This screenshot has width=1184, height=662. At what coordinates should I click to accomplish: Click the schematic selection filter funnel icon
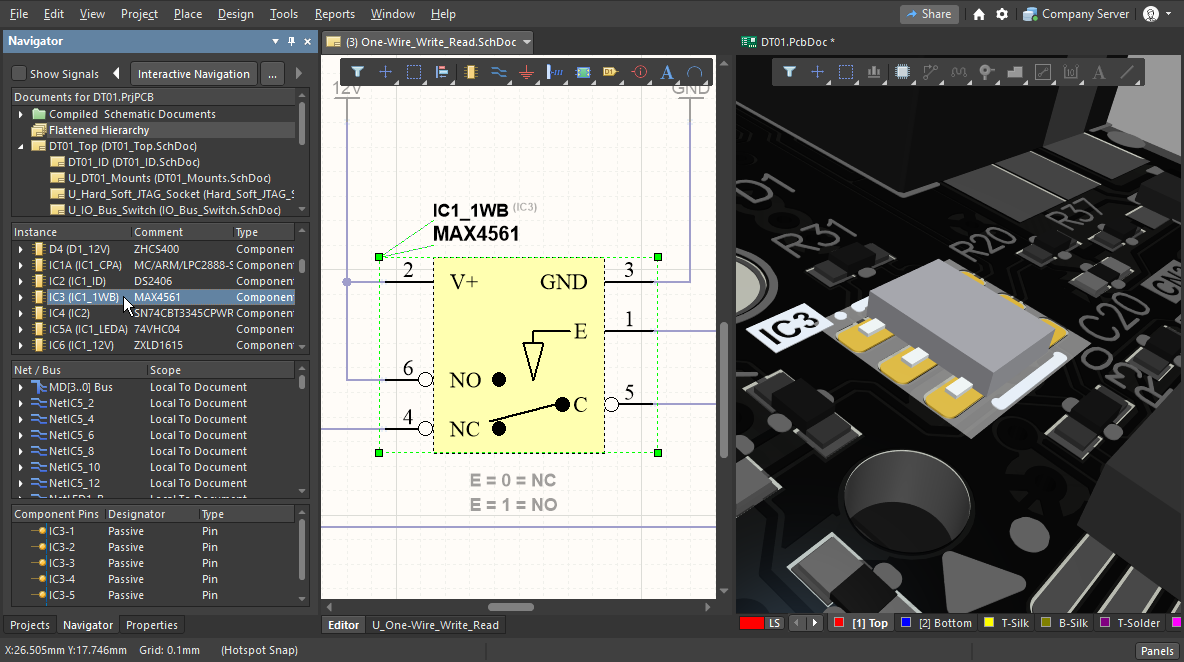357,72
